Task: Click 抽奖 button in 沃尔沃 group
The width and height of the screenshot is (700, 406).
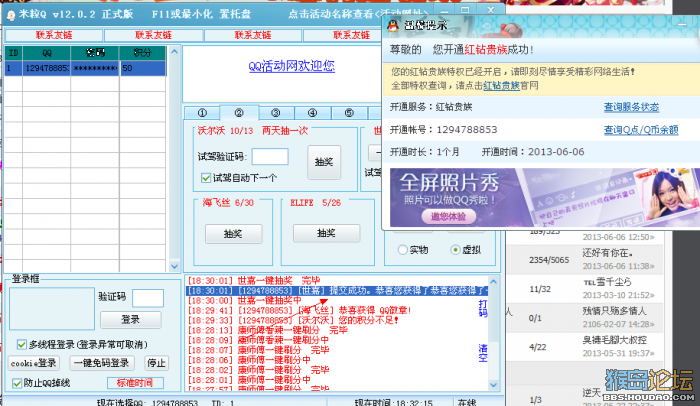Action: [x=324, y=162]
